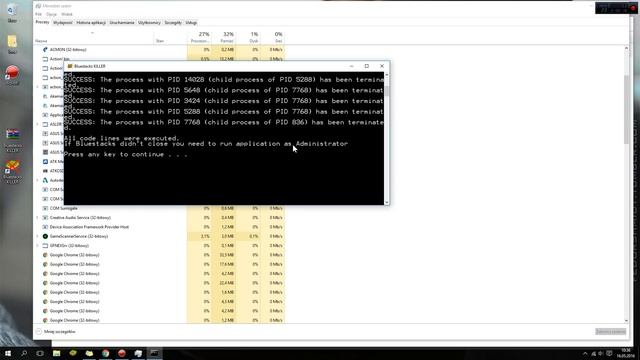Sort by the Dysk column header

pos(248,37)
